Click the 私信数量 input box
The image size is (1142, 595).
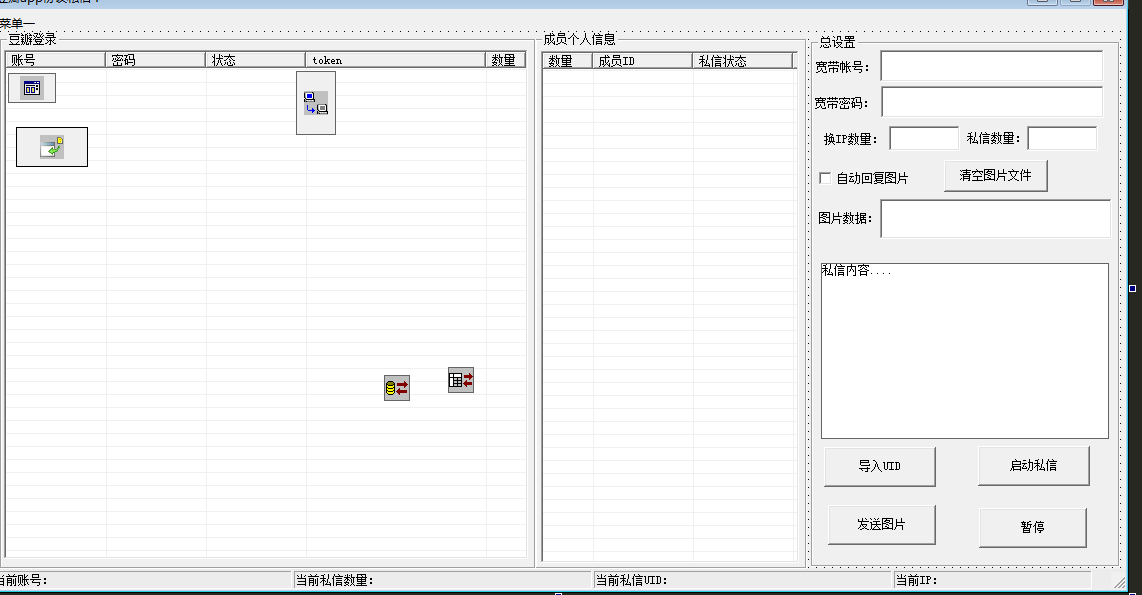pyautogui.click(x=1062, y=136)
